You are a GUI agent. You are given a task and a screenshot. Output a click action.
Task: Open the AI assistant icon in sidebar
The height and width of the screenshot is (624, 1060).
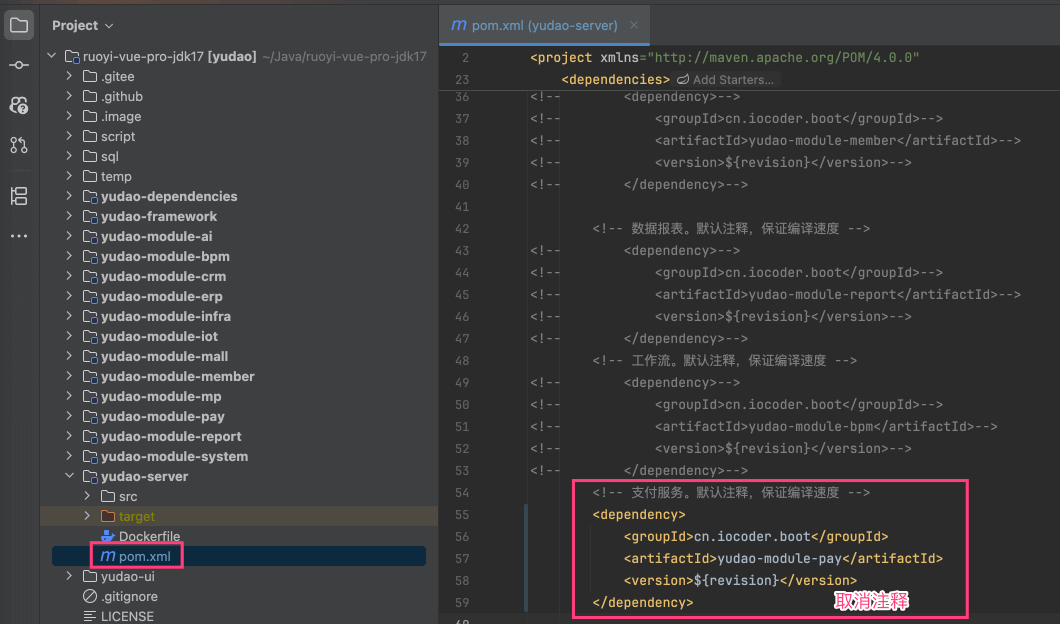click(x=19, y=105)
